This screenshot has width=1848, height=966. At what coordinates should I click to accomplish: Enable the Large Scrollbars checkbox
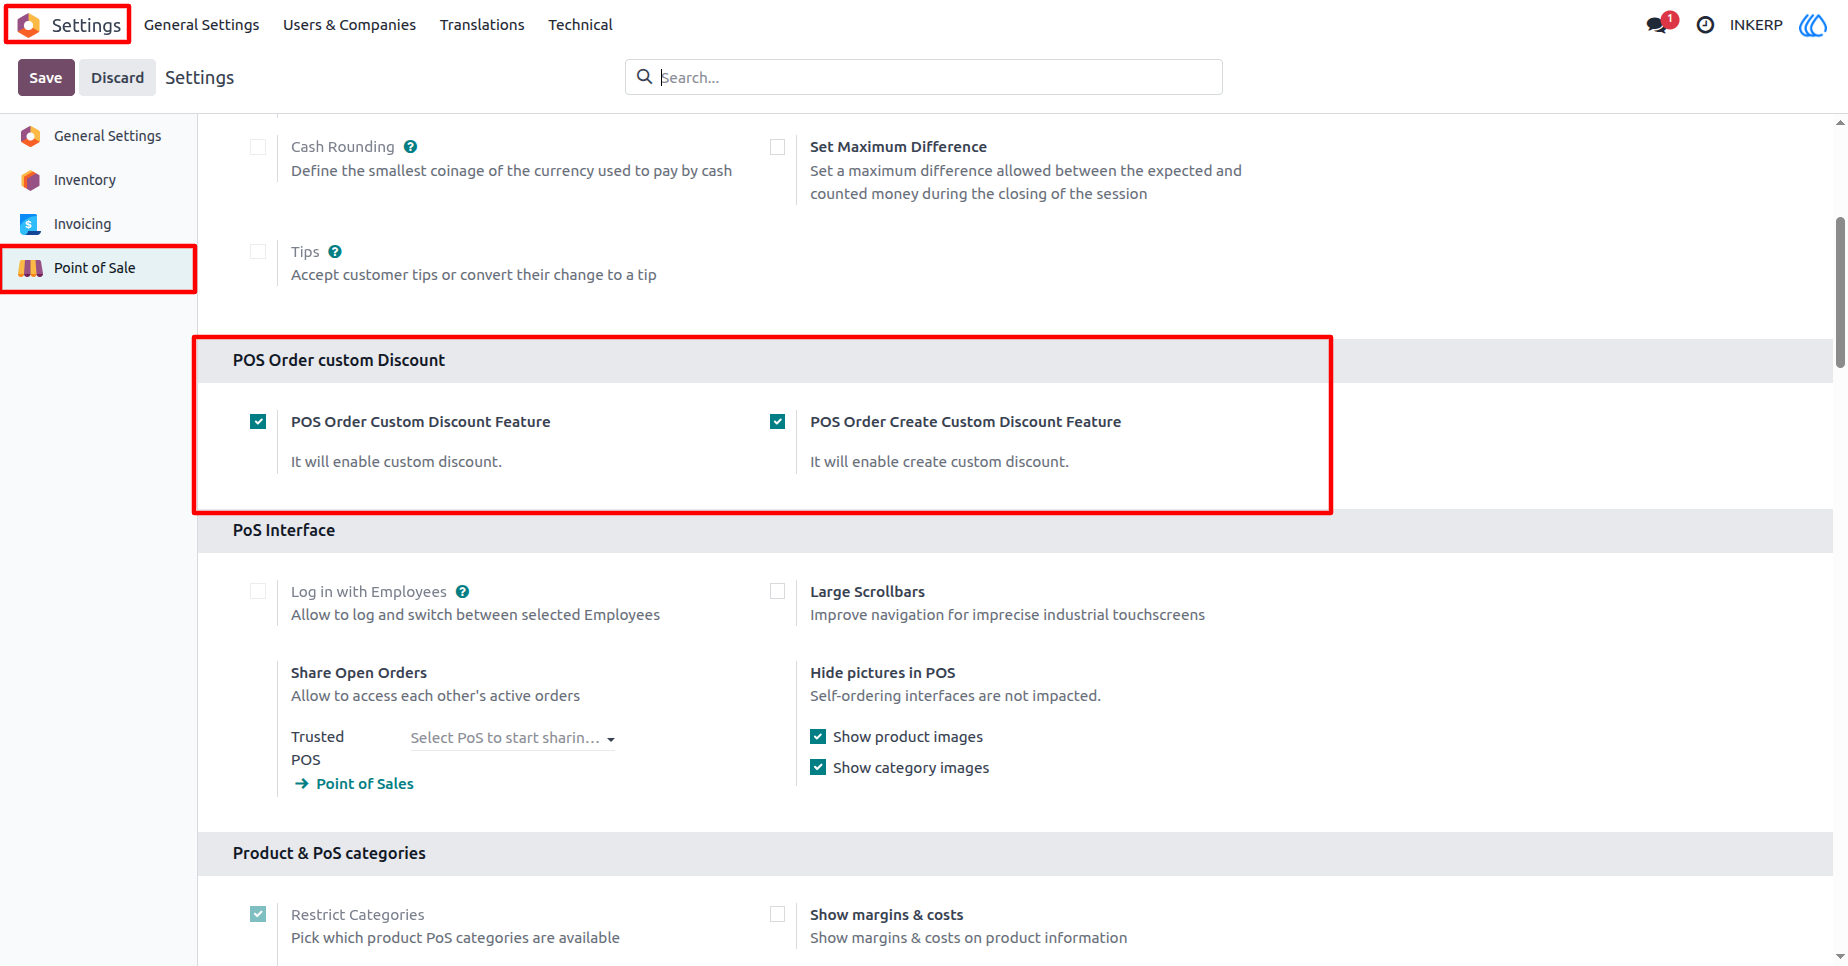coord(777,592)
